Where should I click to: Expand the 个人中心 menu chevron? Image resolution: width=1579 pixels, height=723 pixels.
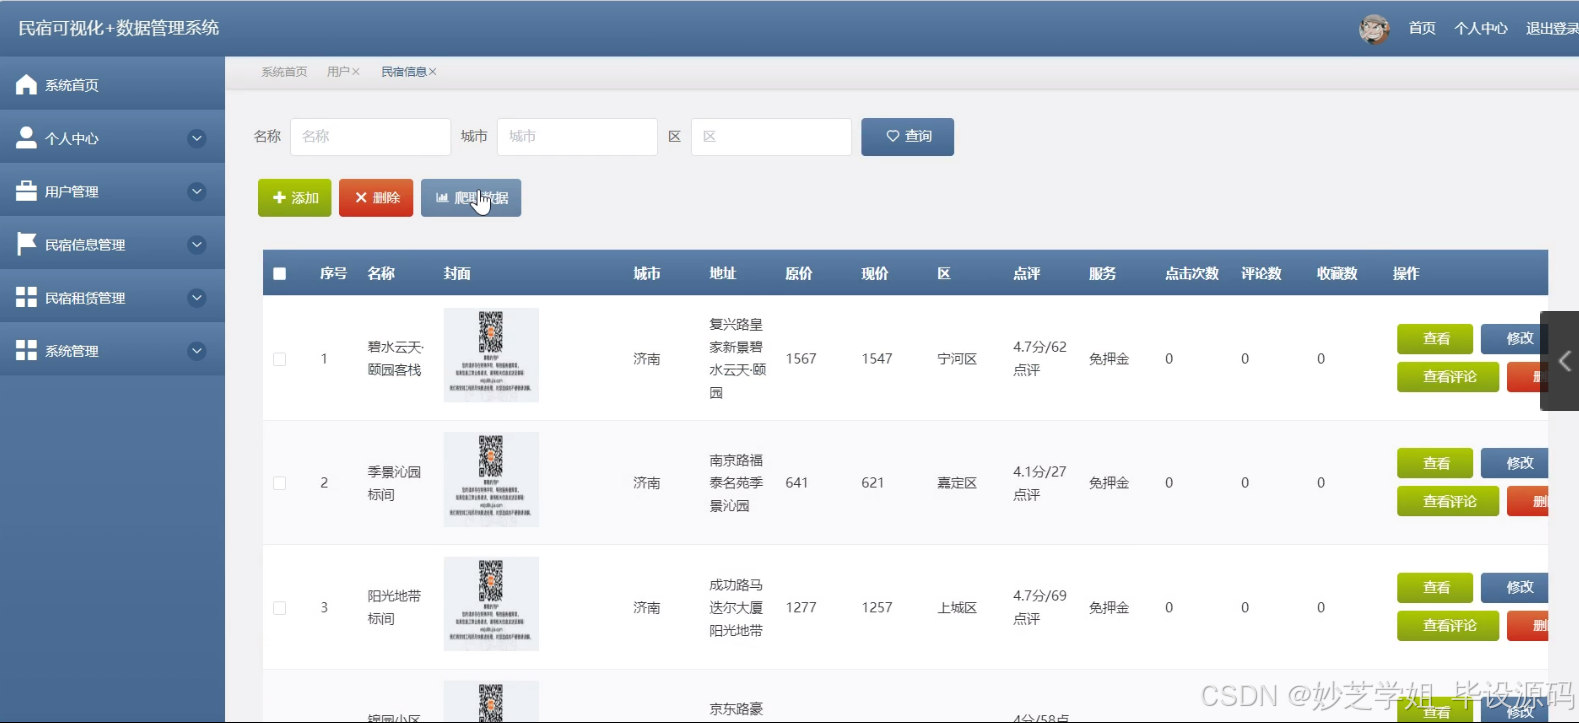coord(197,138)
